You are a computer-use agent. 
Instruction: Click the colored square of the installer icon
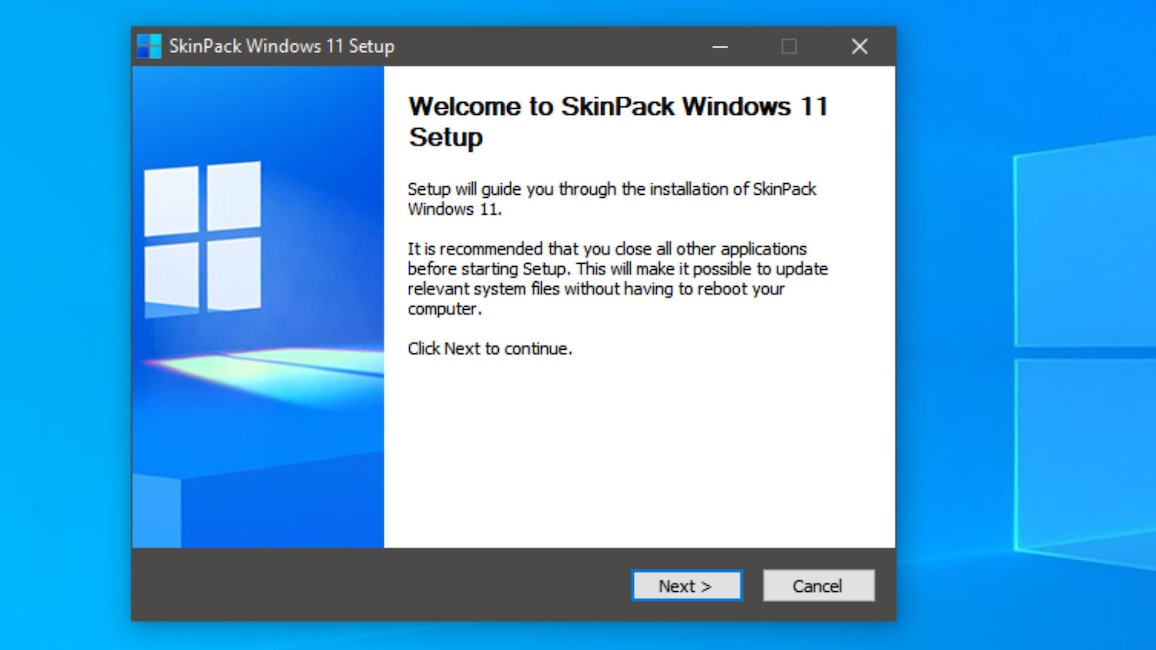coord(149,45)
